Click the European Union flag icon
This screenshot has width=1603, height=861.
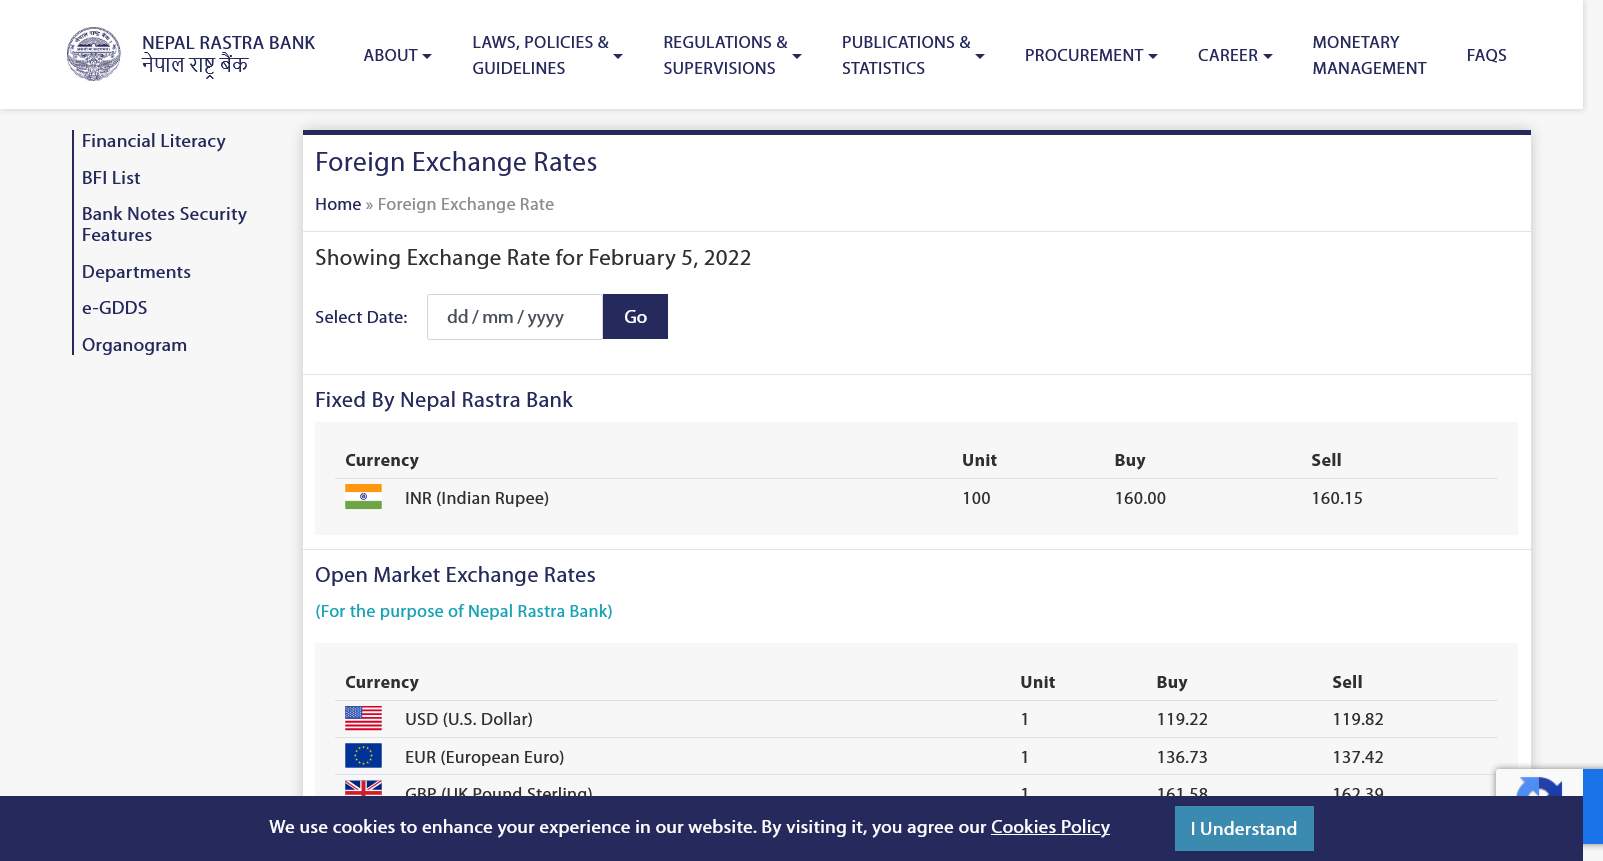(x=363, y=756)
